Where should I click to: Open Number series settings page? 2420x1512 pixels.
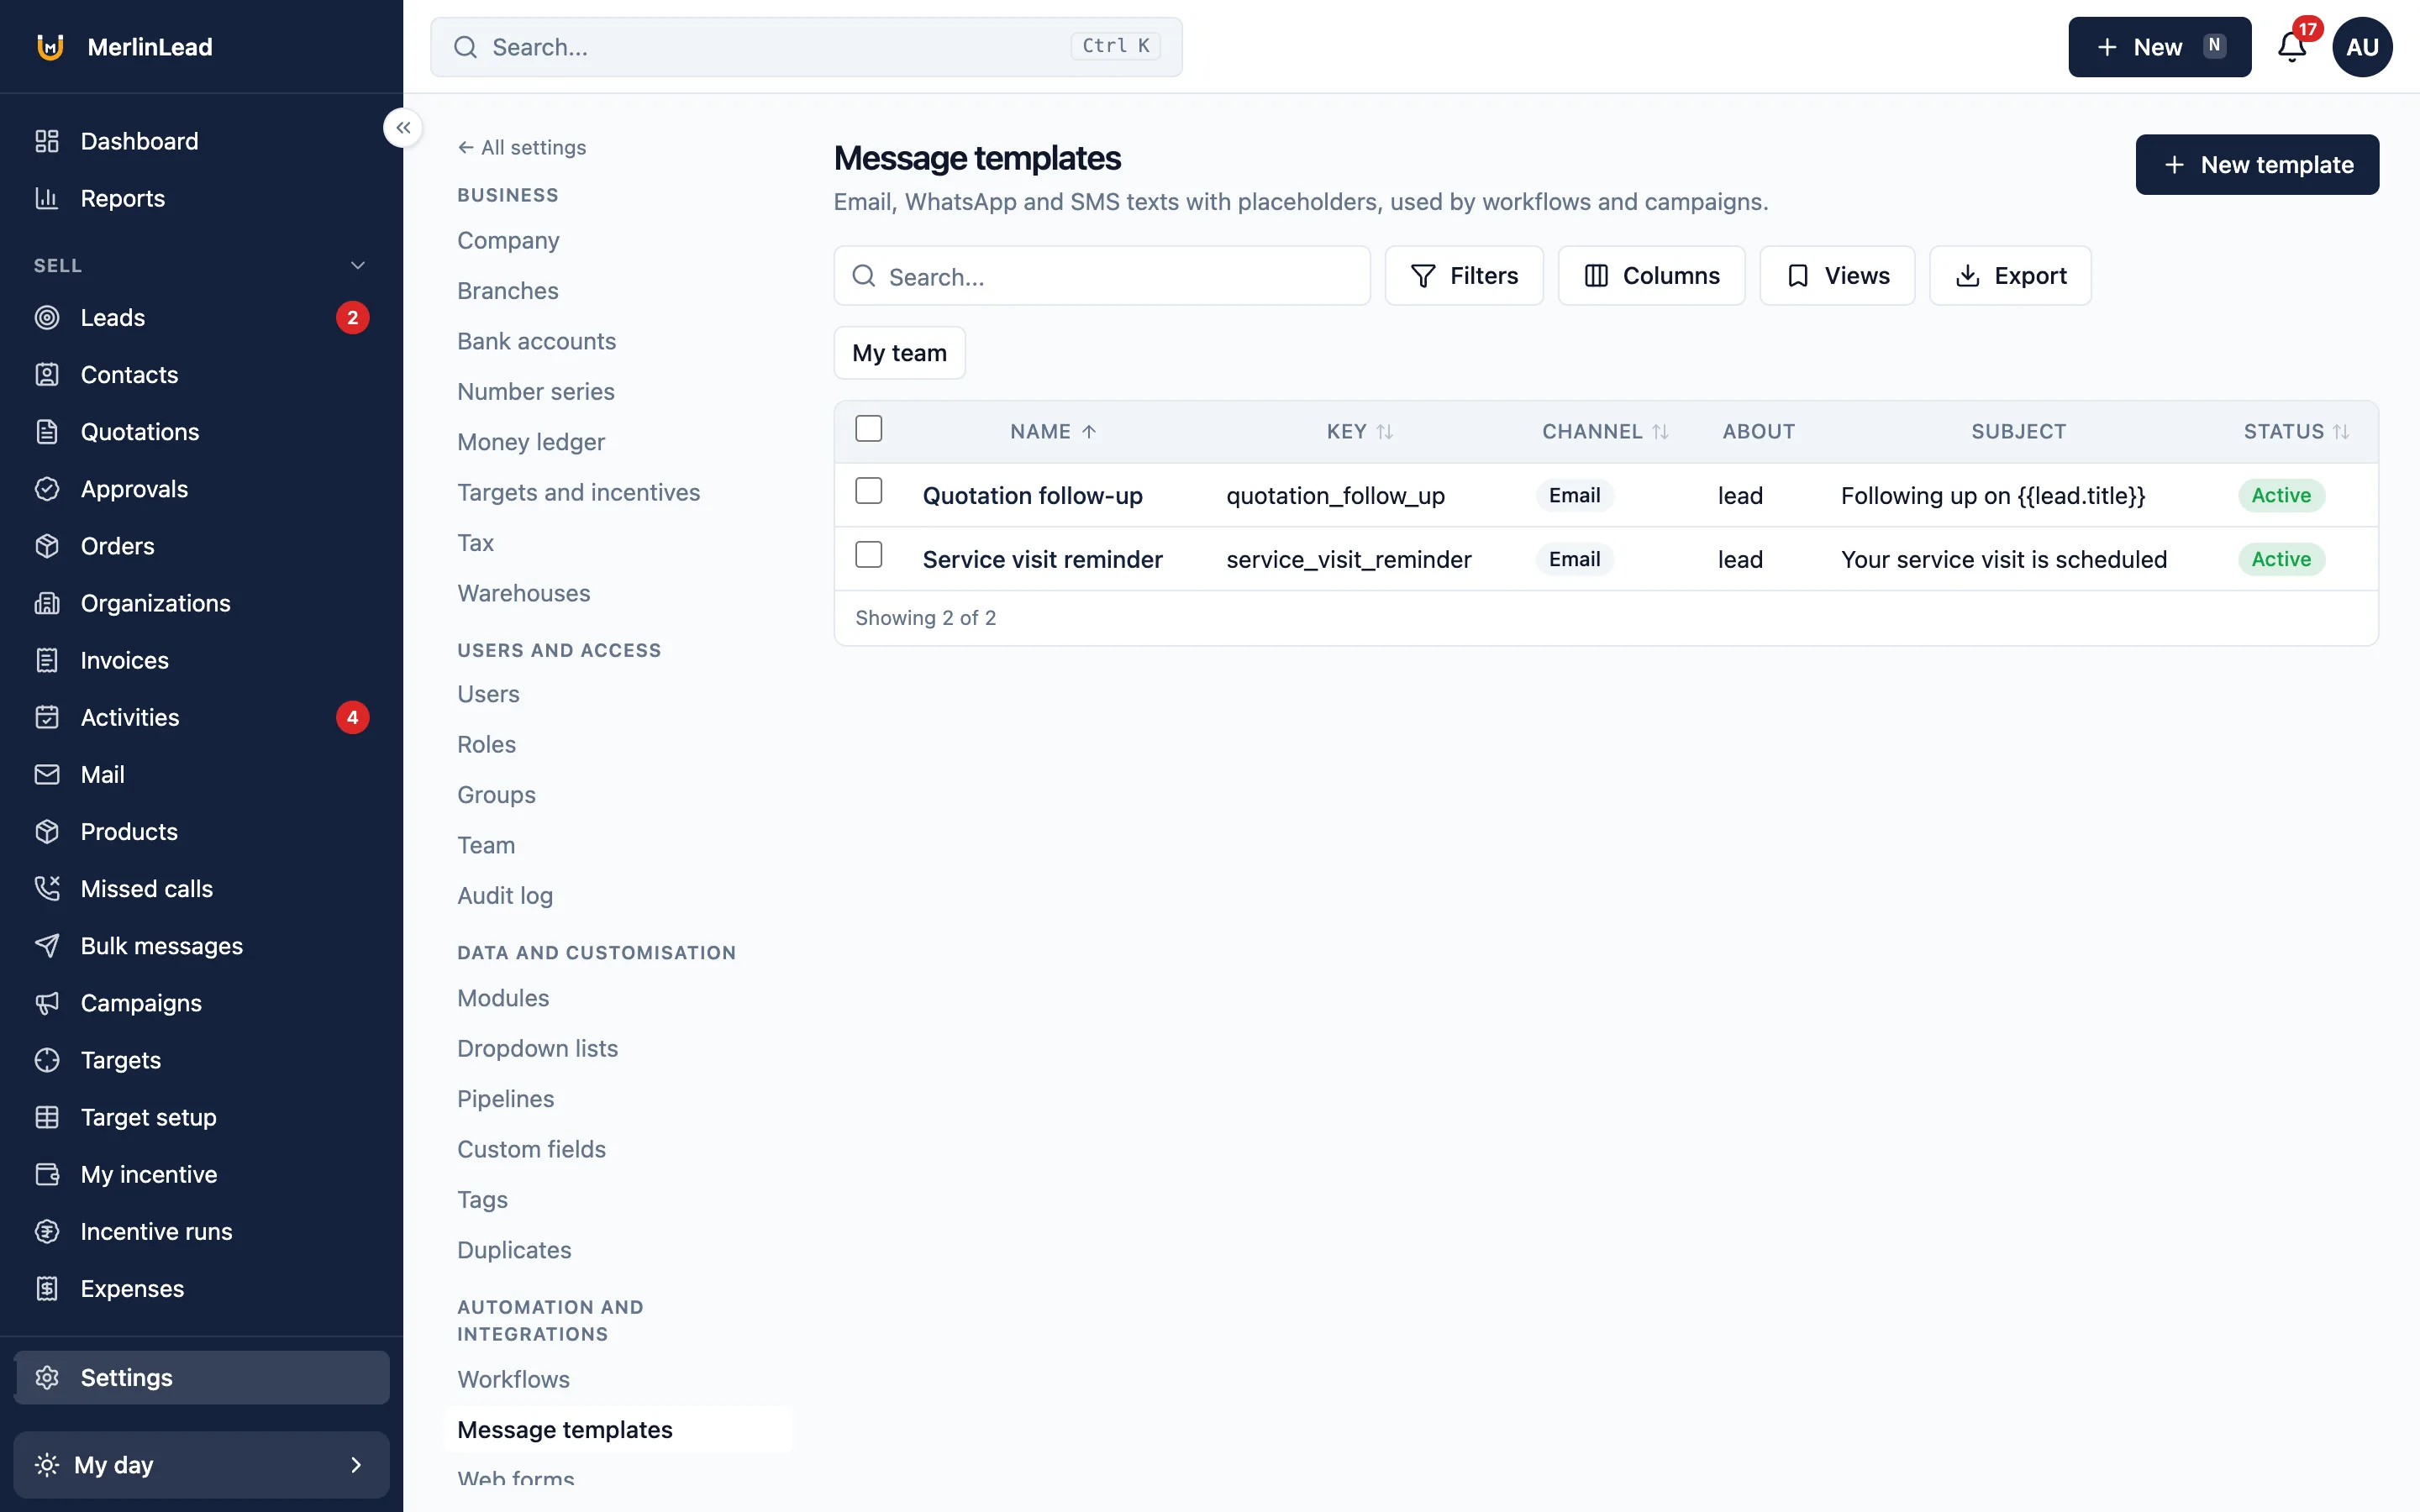535,391
